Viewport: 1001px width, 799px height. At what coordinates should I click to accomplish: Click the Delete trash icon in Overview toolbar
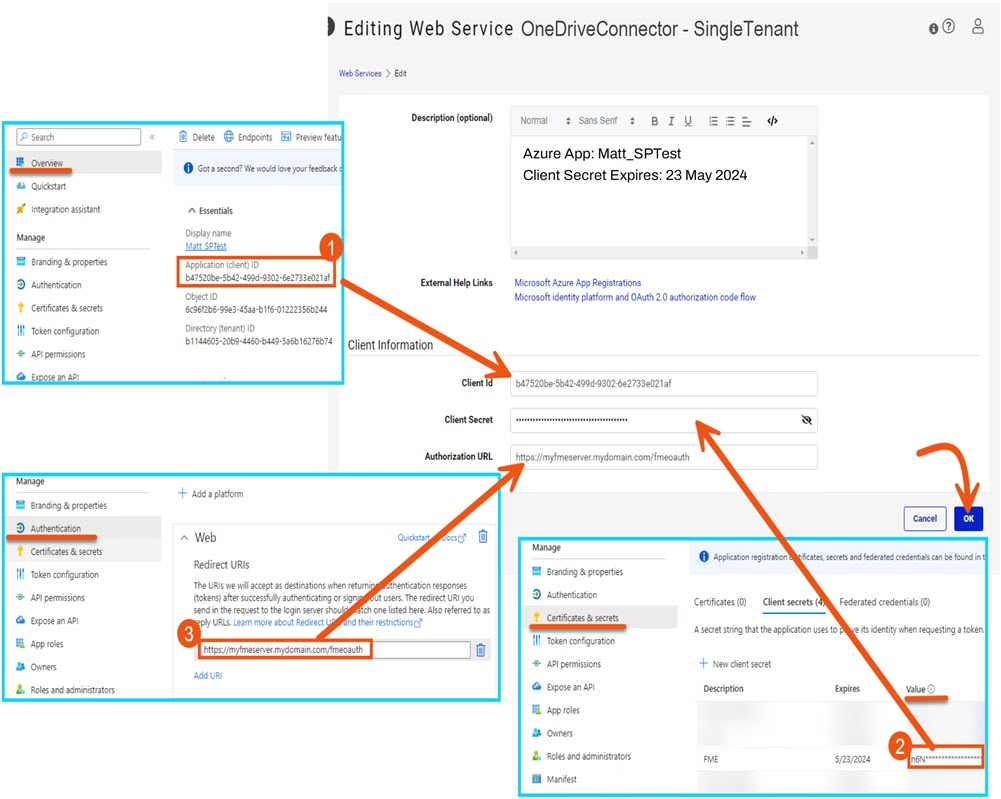pyautogui.click(x=183, y=137)
